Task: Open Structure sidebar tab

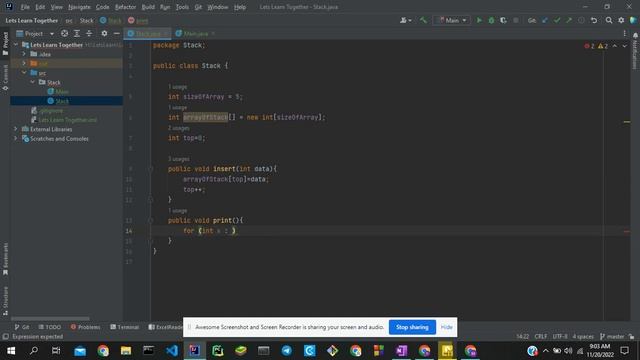Action: (x=5, y=301)
